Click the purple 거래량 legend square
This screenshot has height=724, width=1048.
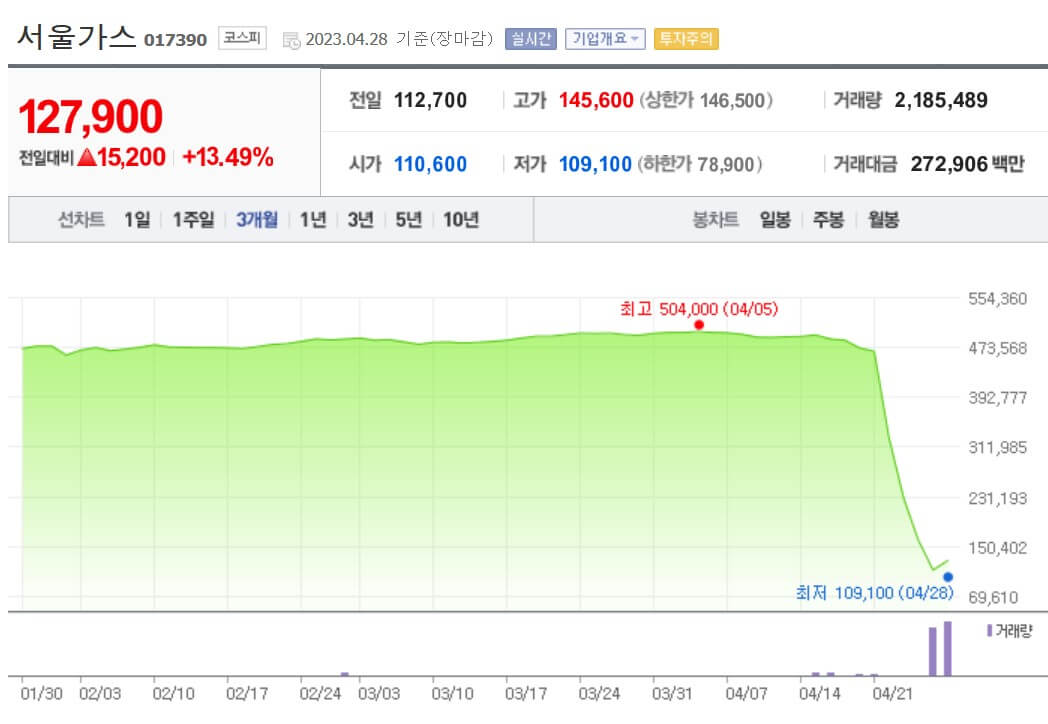[x=990, y=630]
